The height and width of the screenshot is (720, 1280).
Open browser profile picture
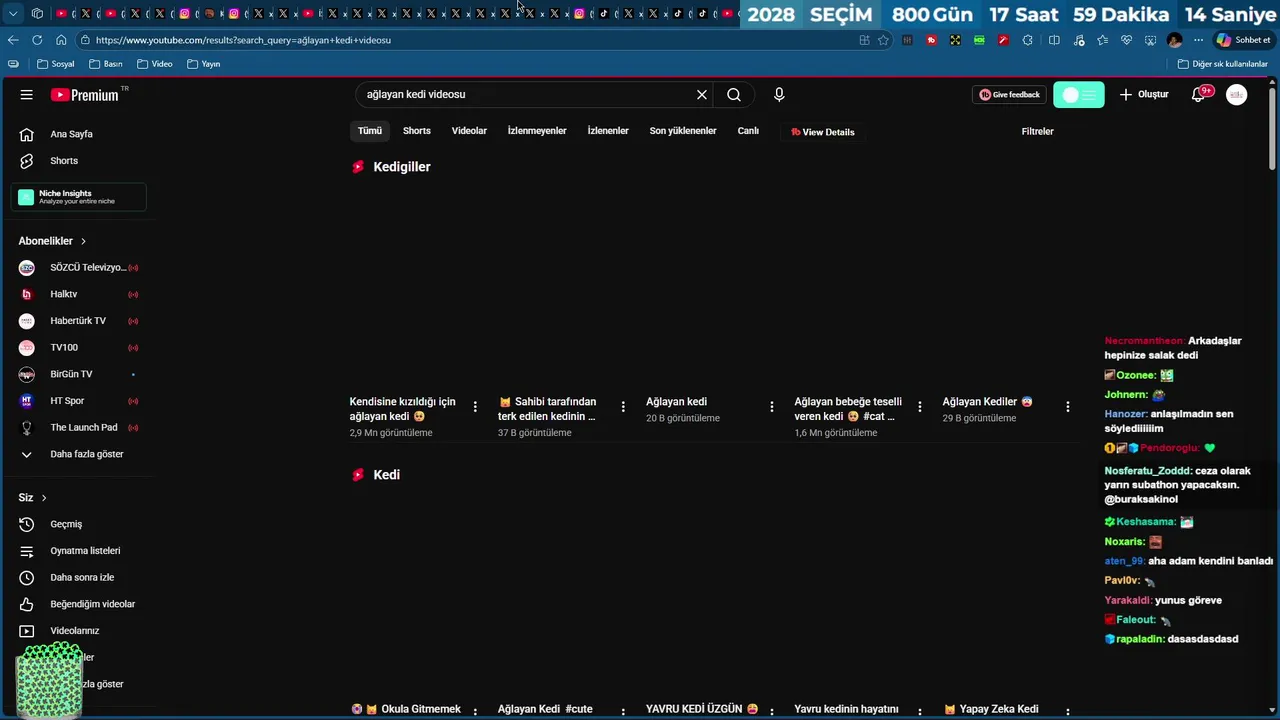pos(1174,40)
